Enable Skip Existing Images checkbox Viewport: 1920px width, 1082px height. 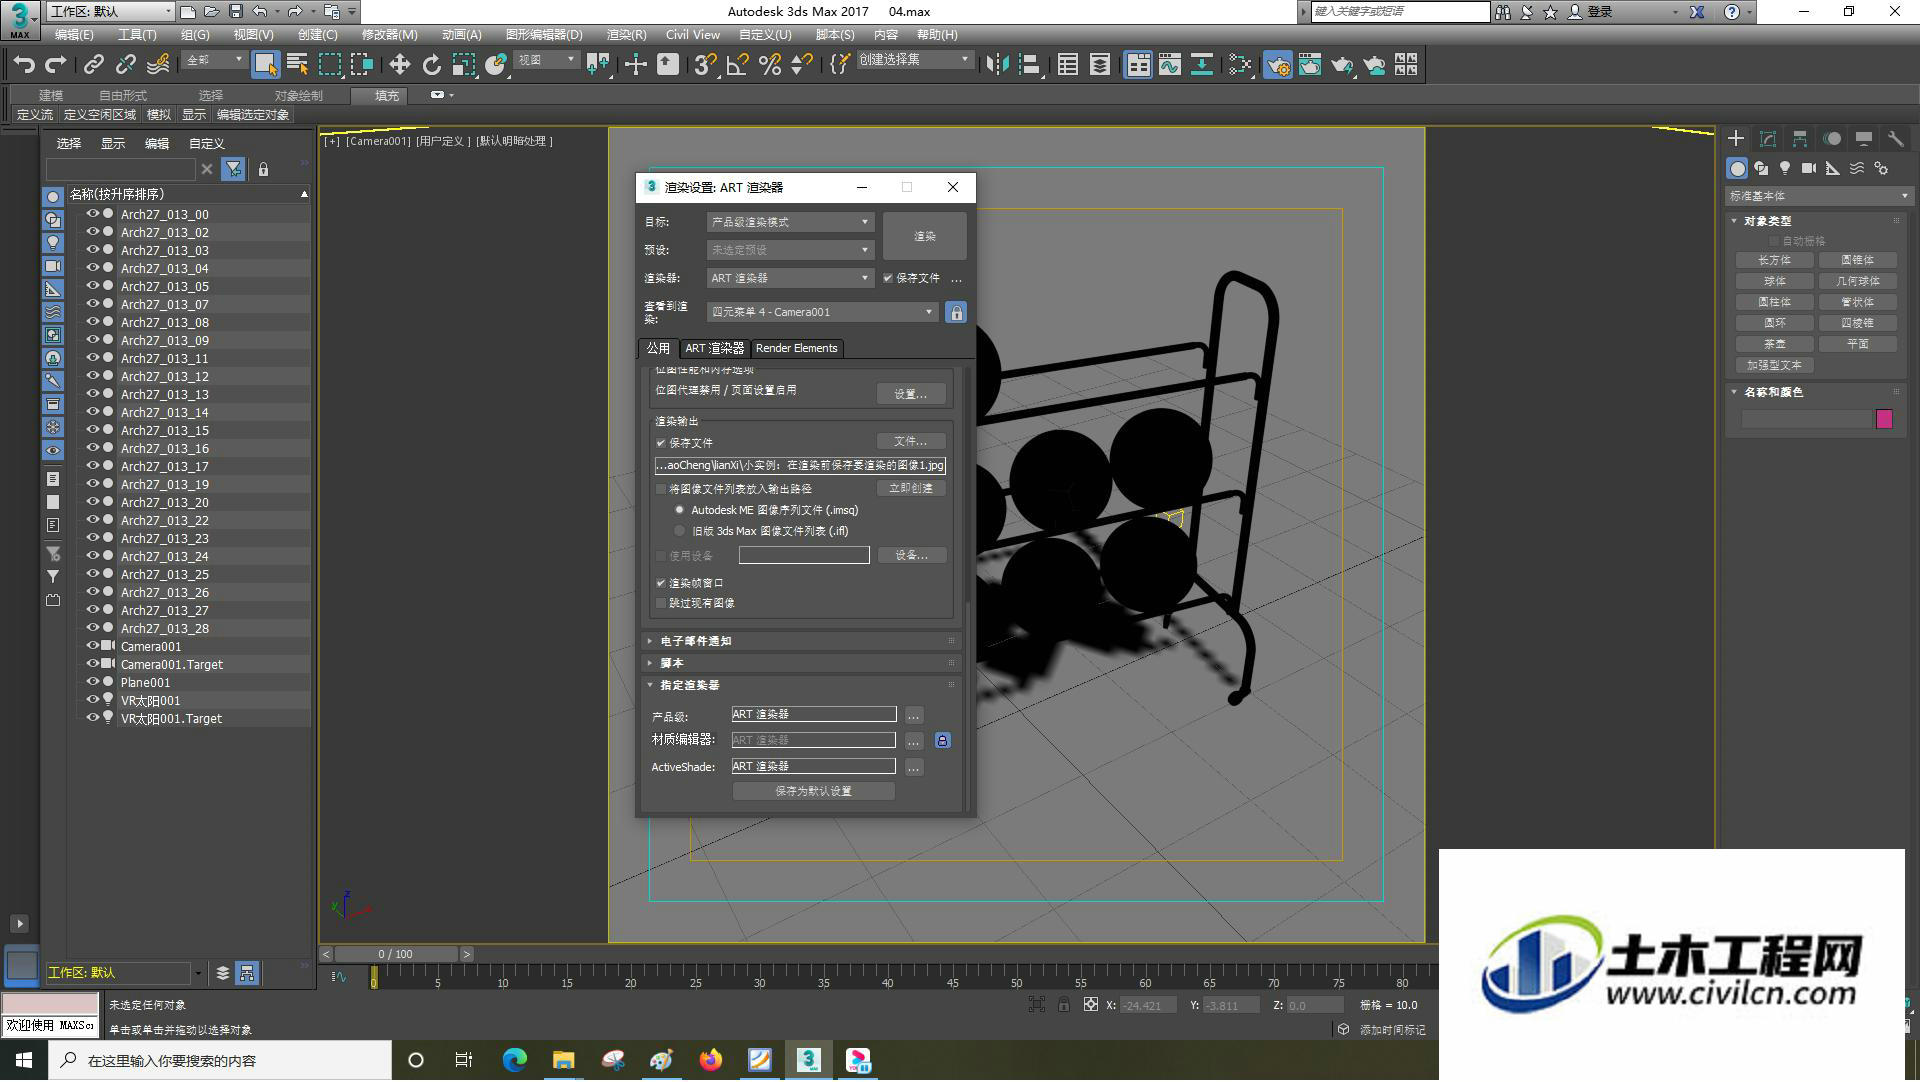[x=661, y=604]
